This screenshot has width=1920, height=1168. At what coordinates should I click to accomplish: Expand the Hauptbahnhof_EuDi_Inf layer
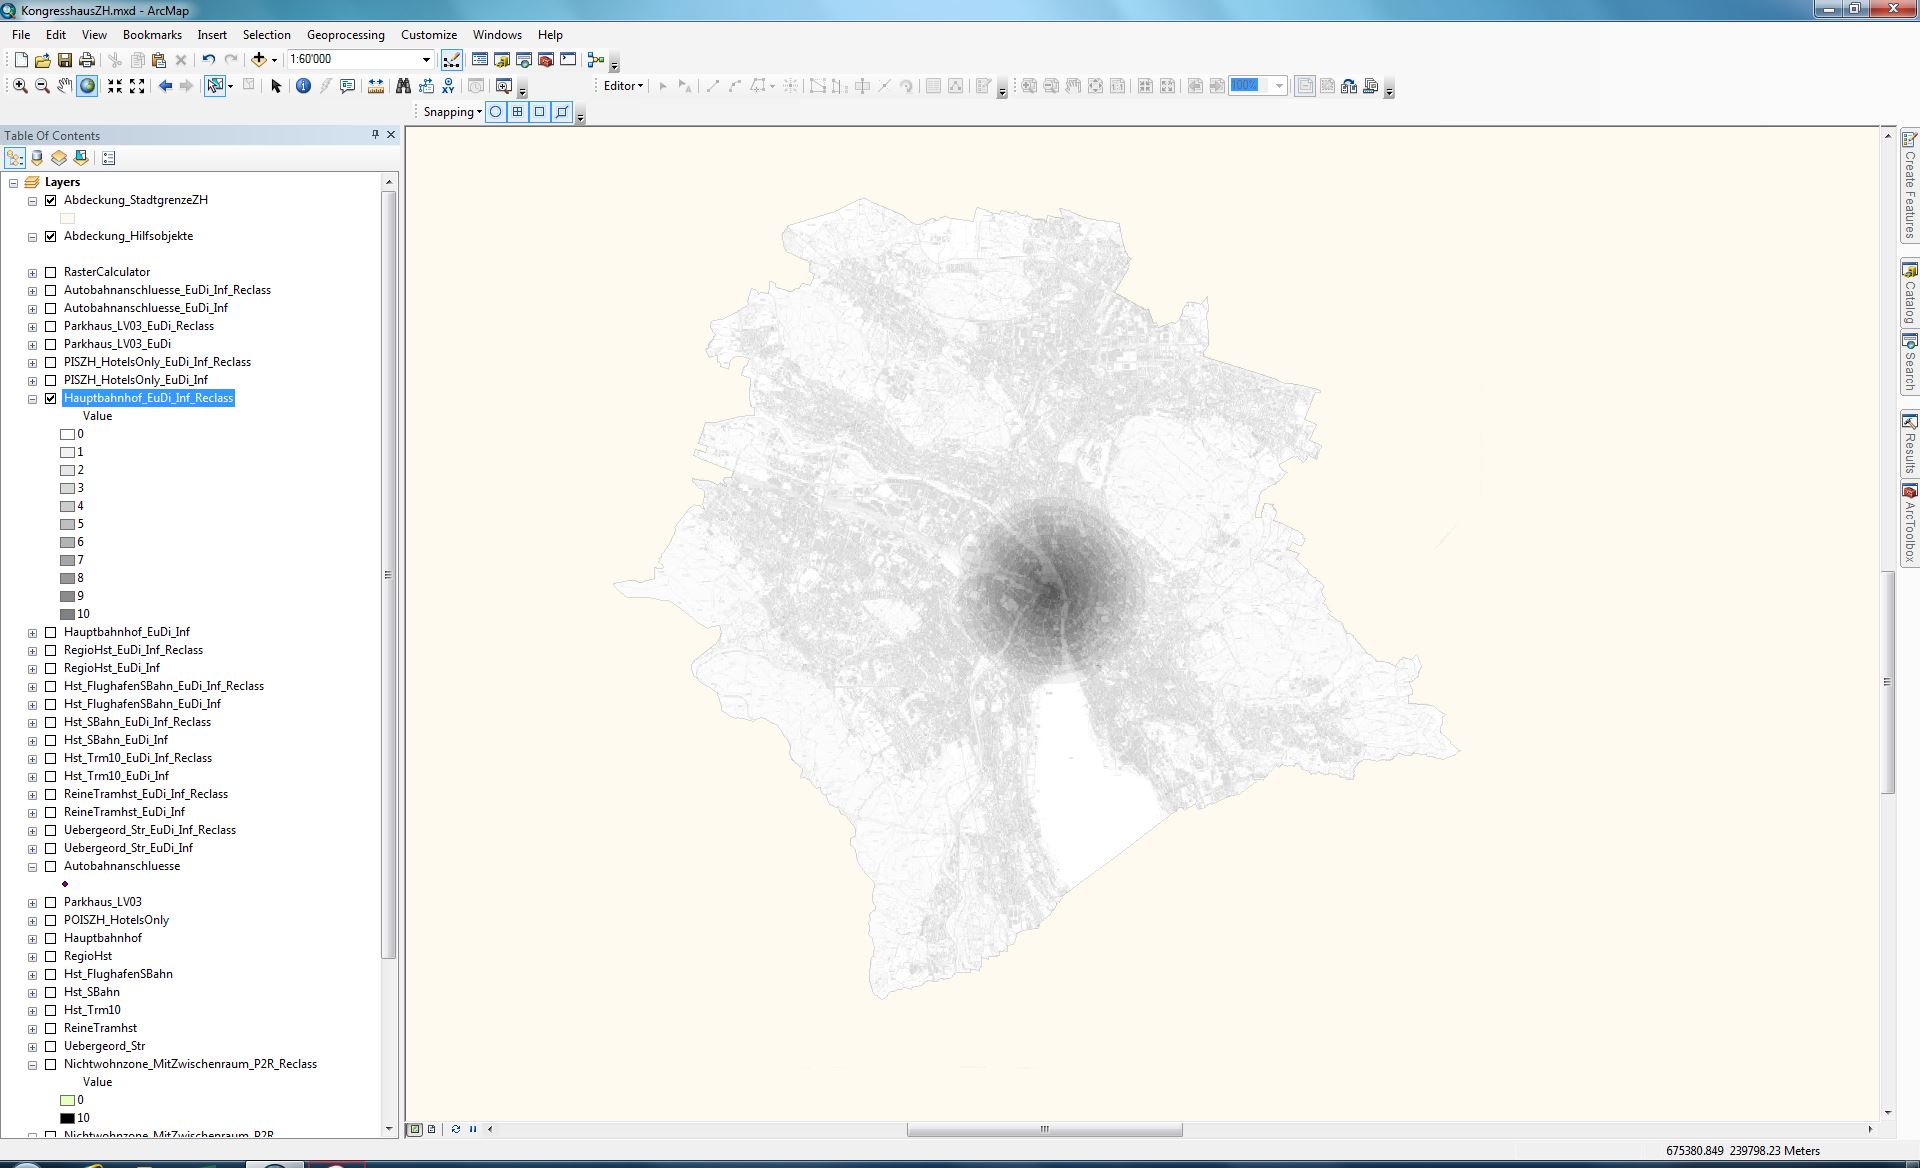click(32, 633)
